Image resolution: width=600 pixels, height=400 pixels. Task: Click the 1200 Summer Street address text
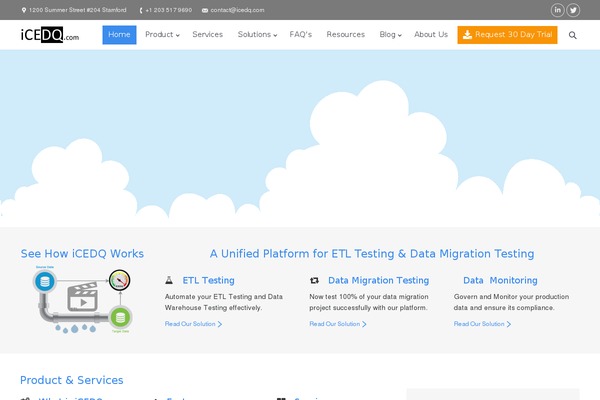(78, 10)
